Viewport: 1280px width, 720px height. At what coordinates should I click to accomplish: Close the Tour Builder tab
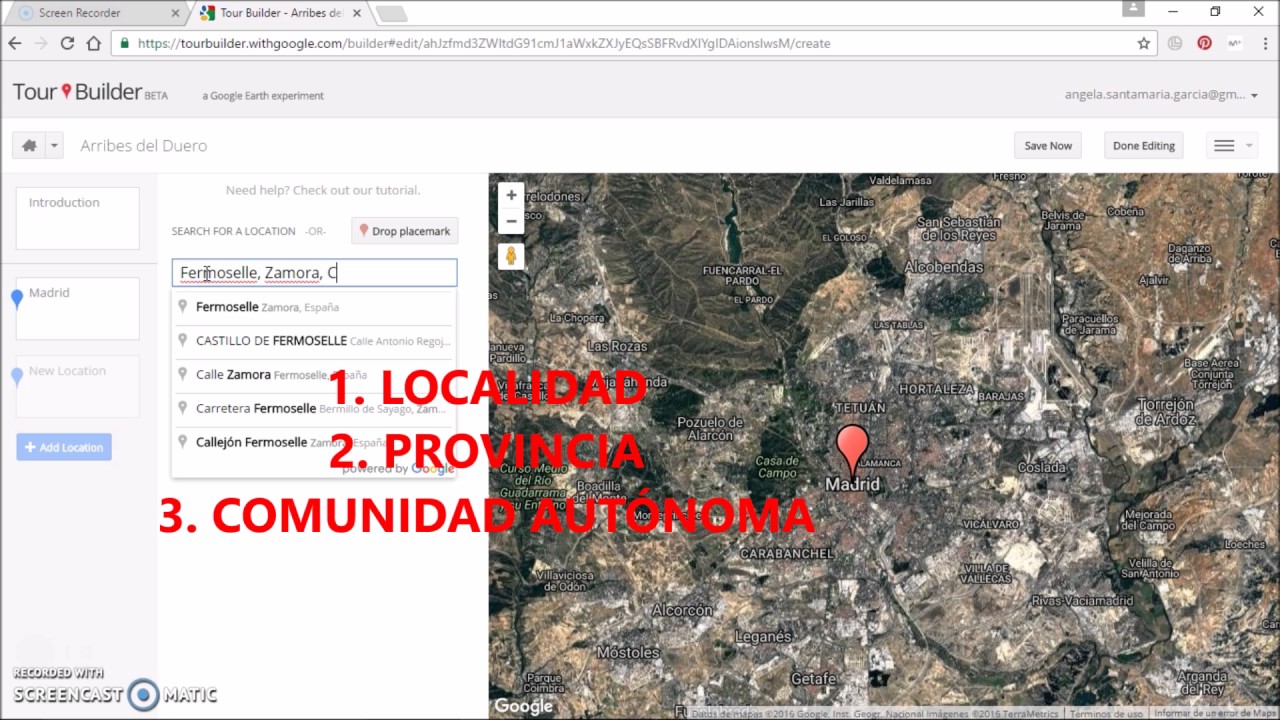click(356, 13)
